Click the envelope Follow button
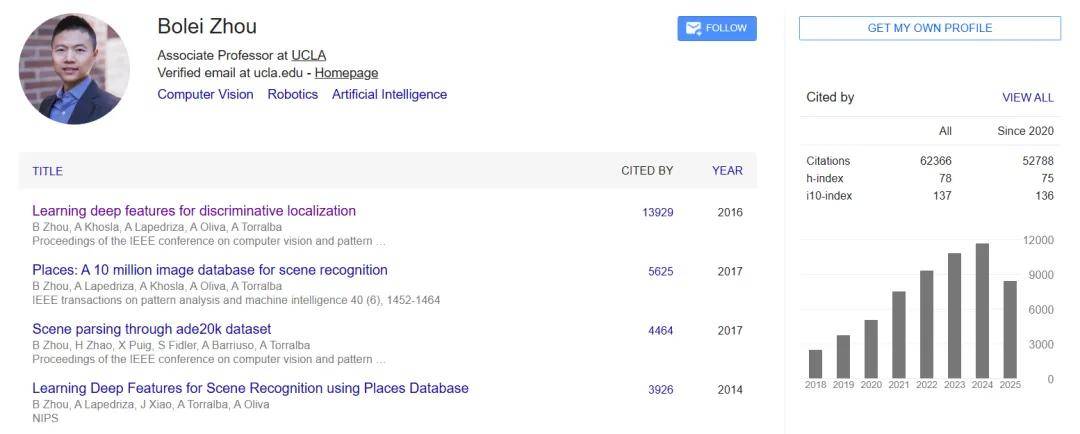This screenshot has height=434, width=1080. coord(717,29)
